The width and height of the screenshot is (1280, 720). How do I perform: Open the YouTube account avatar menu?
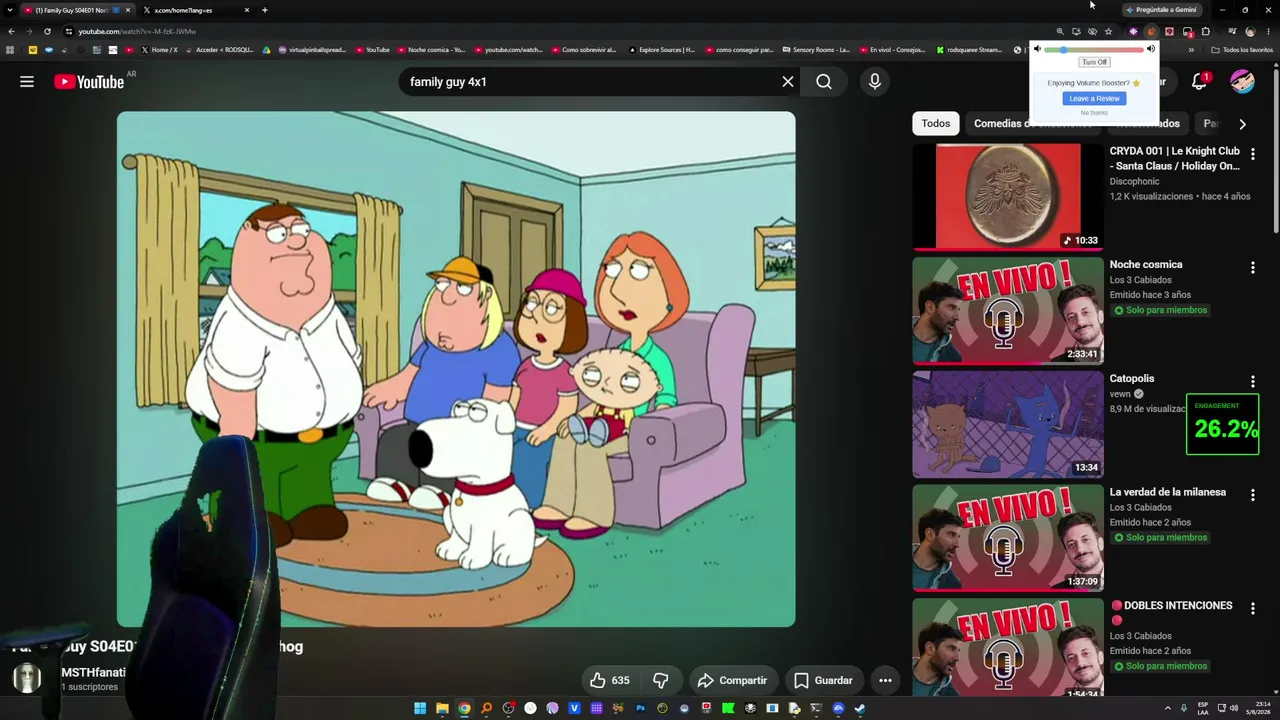click(x=1242, y=82)
